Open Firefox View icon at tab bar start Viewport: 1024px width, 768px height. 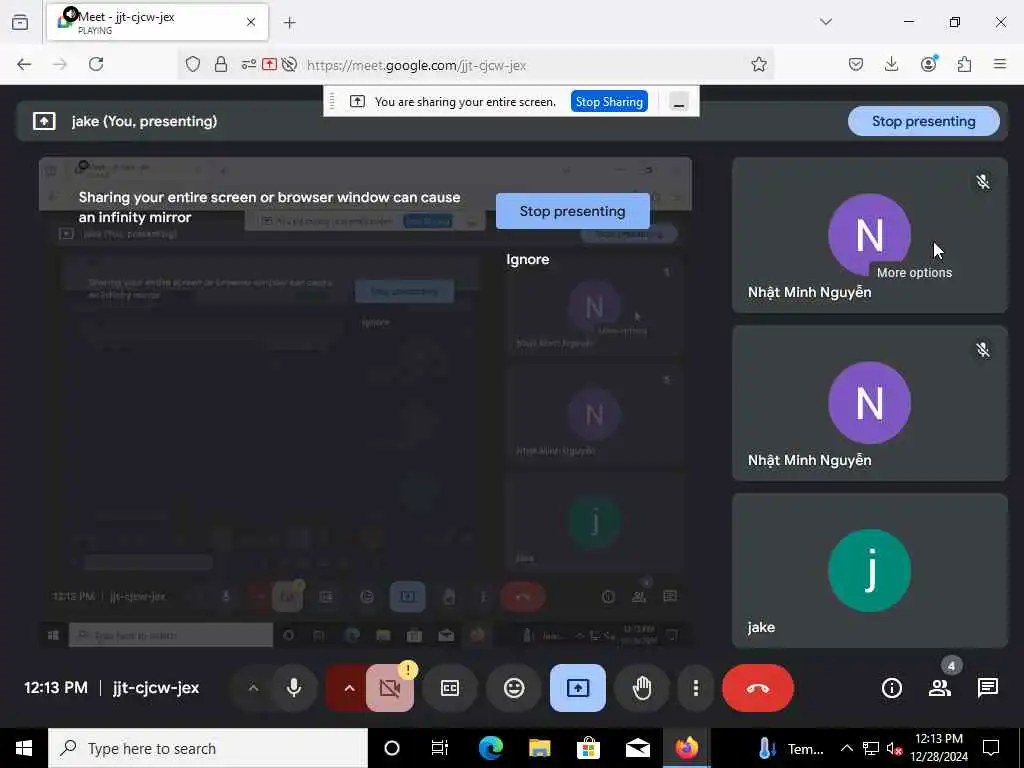[20, 22]
